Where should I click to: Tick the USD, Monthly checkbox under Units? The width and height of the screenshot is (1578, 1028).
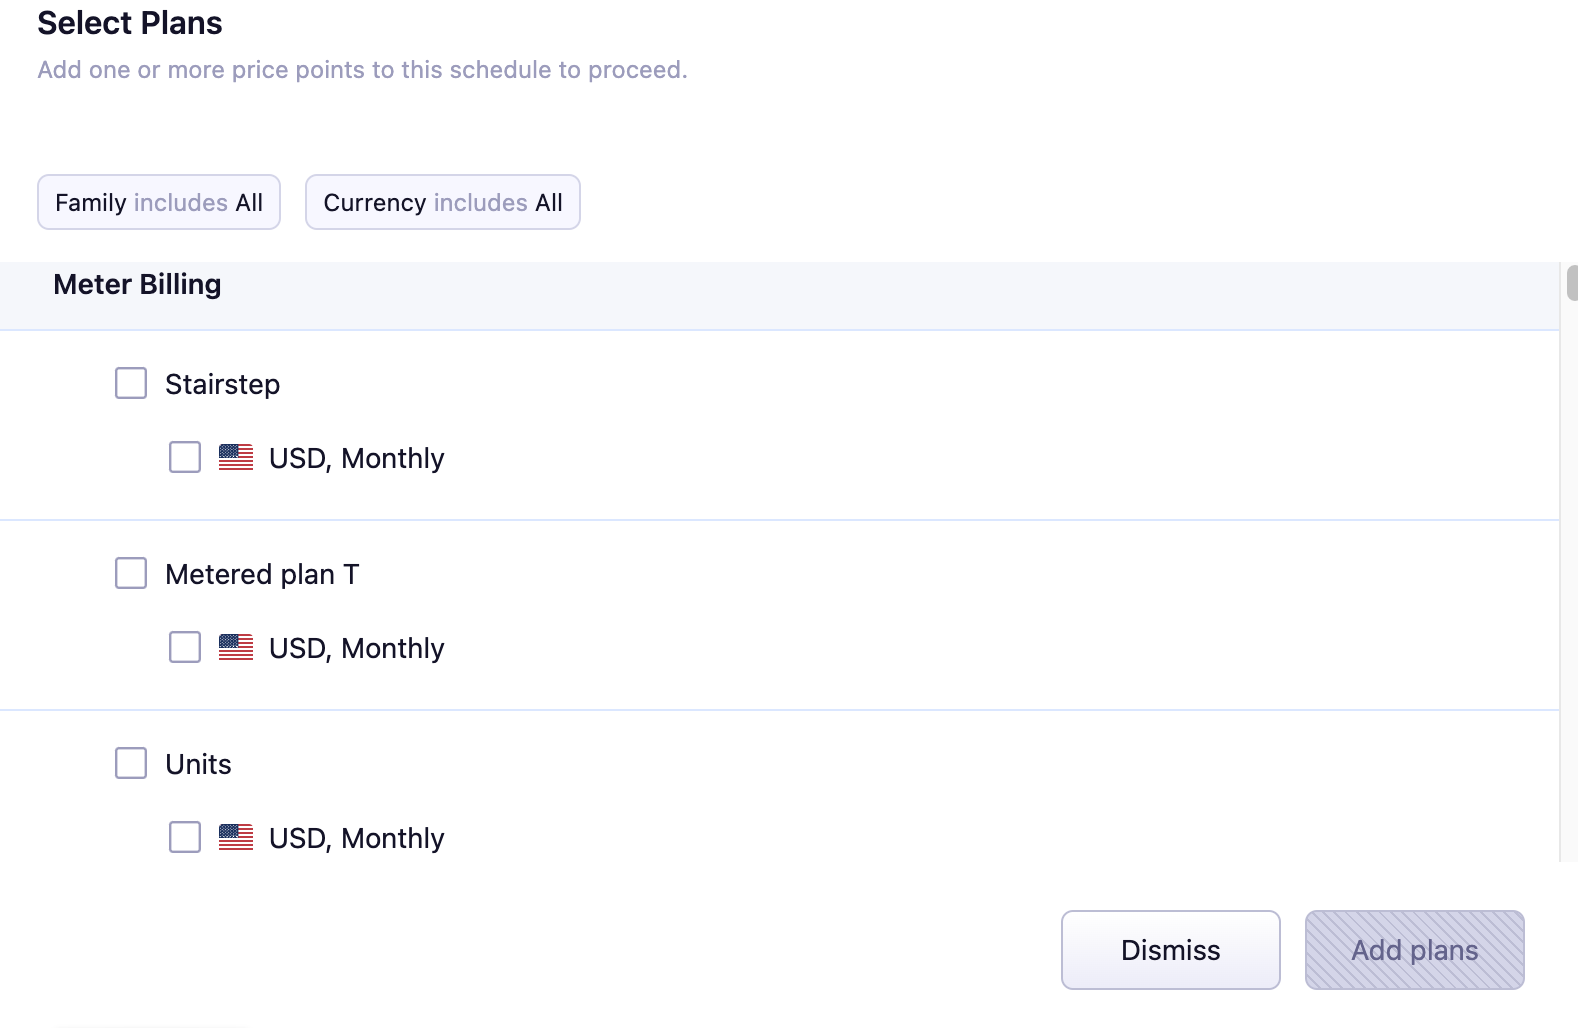click(x=185, y=838)
